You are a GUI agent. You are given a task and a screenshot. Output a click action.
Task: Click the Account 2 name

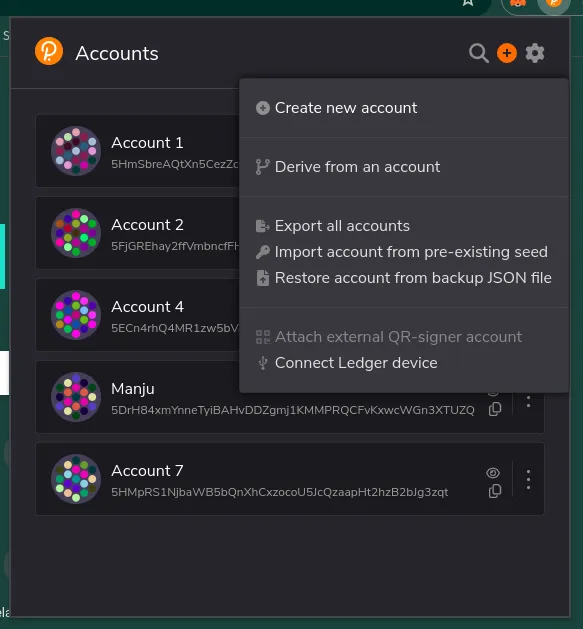(147, 225)
